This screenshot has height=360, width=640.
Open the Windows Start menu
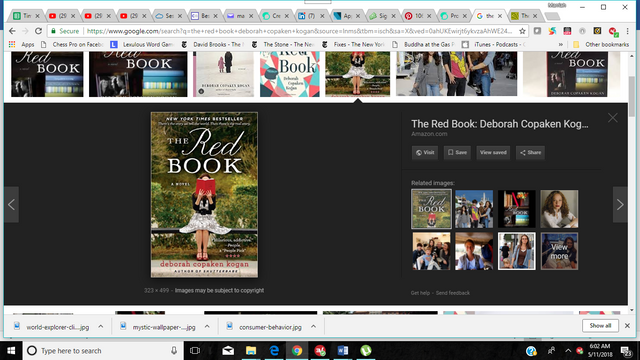(x=11, y=351)
